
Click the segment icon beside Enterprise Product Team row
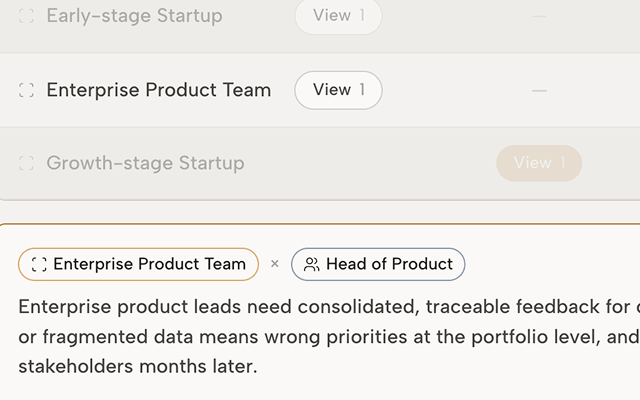click(x=27, y=90)
